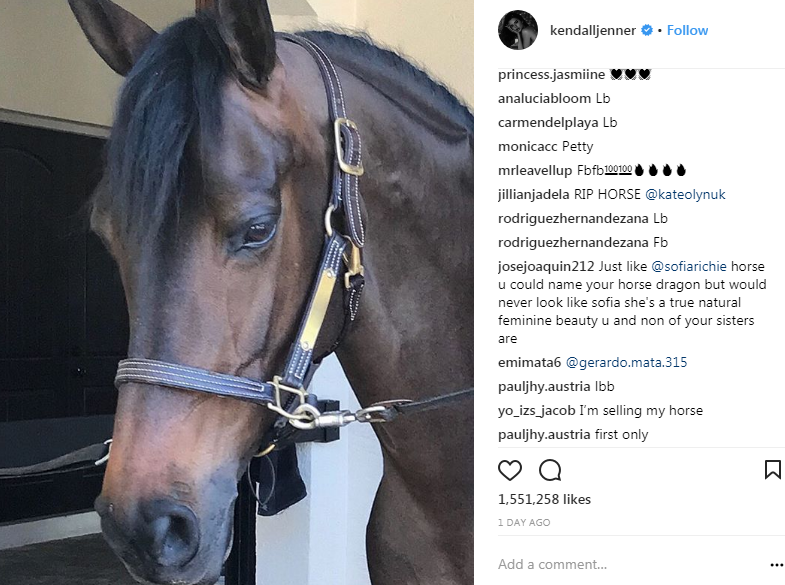The image size is (785, 585).
Task: Open the yo_izs_jacob commenter profile
Action: click(x=536, y=410)
